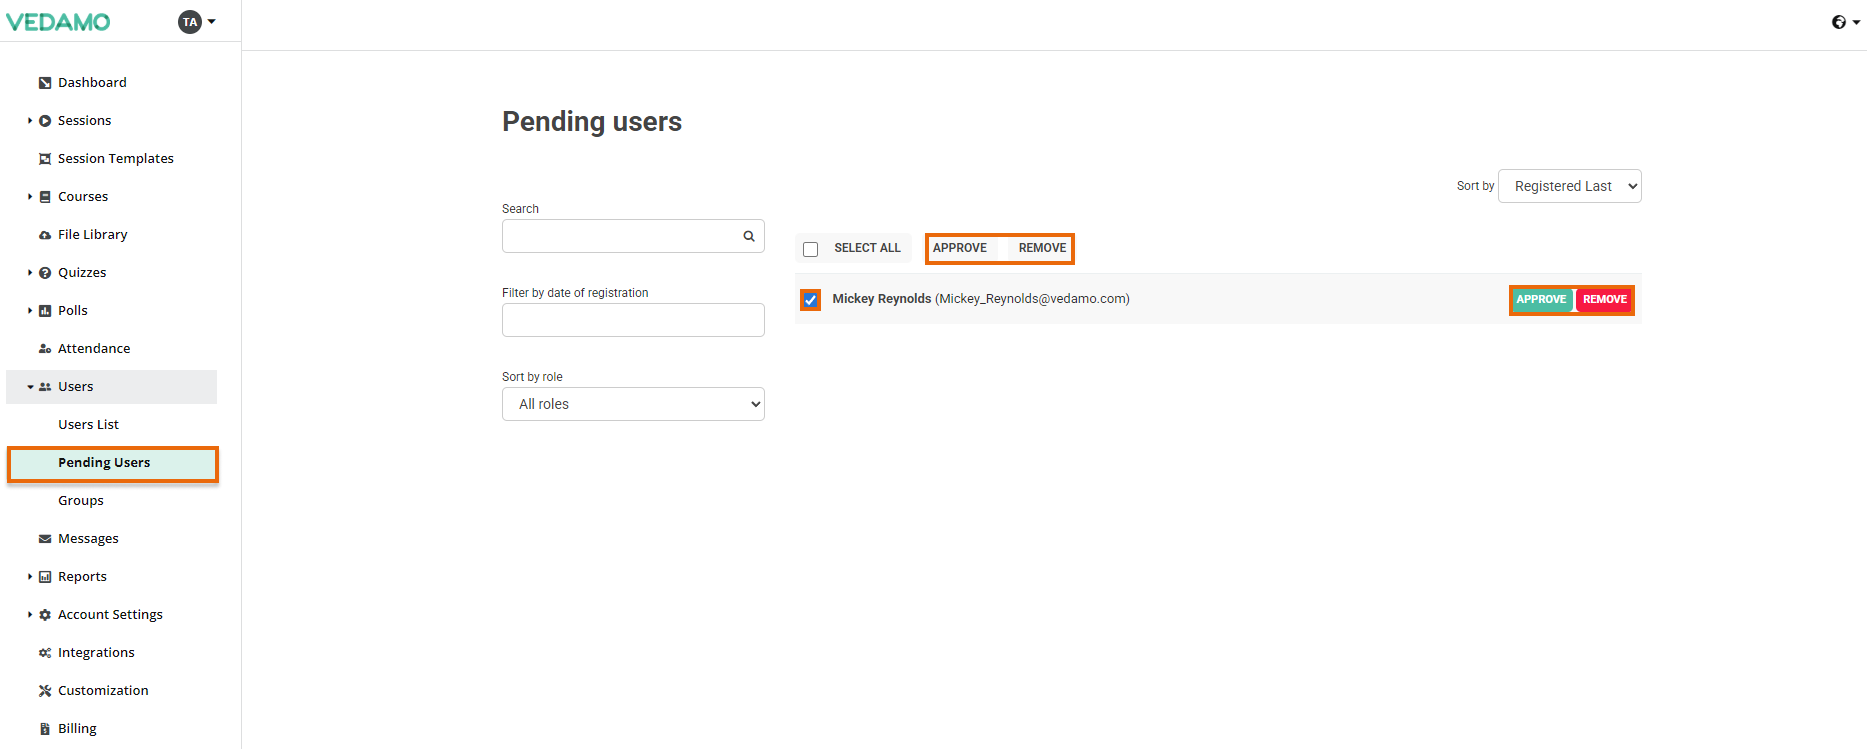This screenshot has height=749, width=1867.
Task: Expand the Account Settings menu arrow
Action: (30, 615)
